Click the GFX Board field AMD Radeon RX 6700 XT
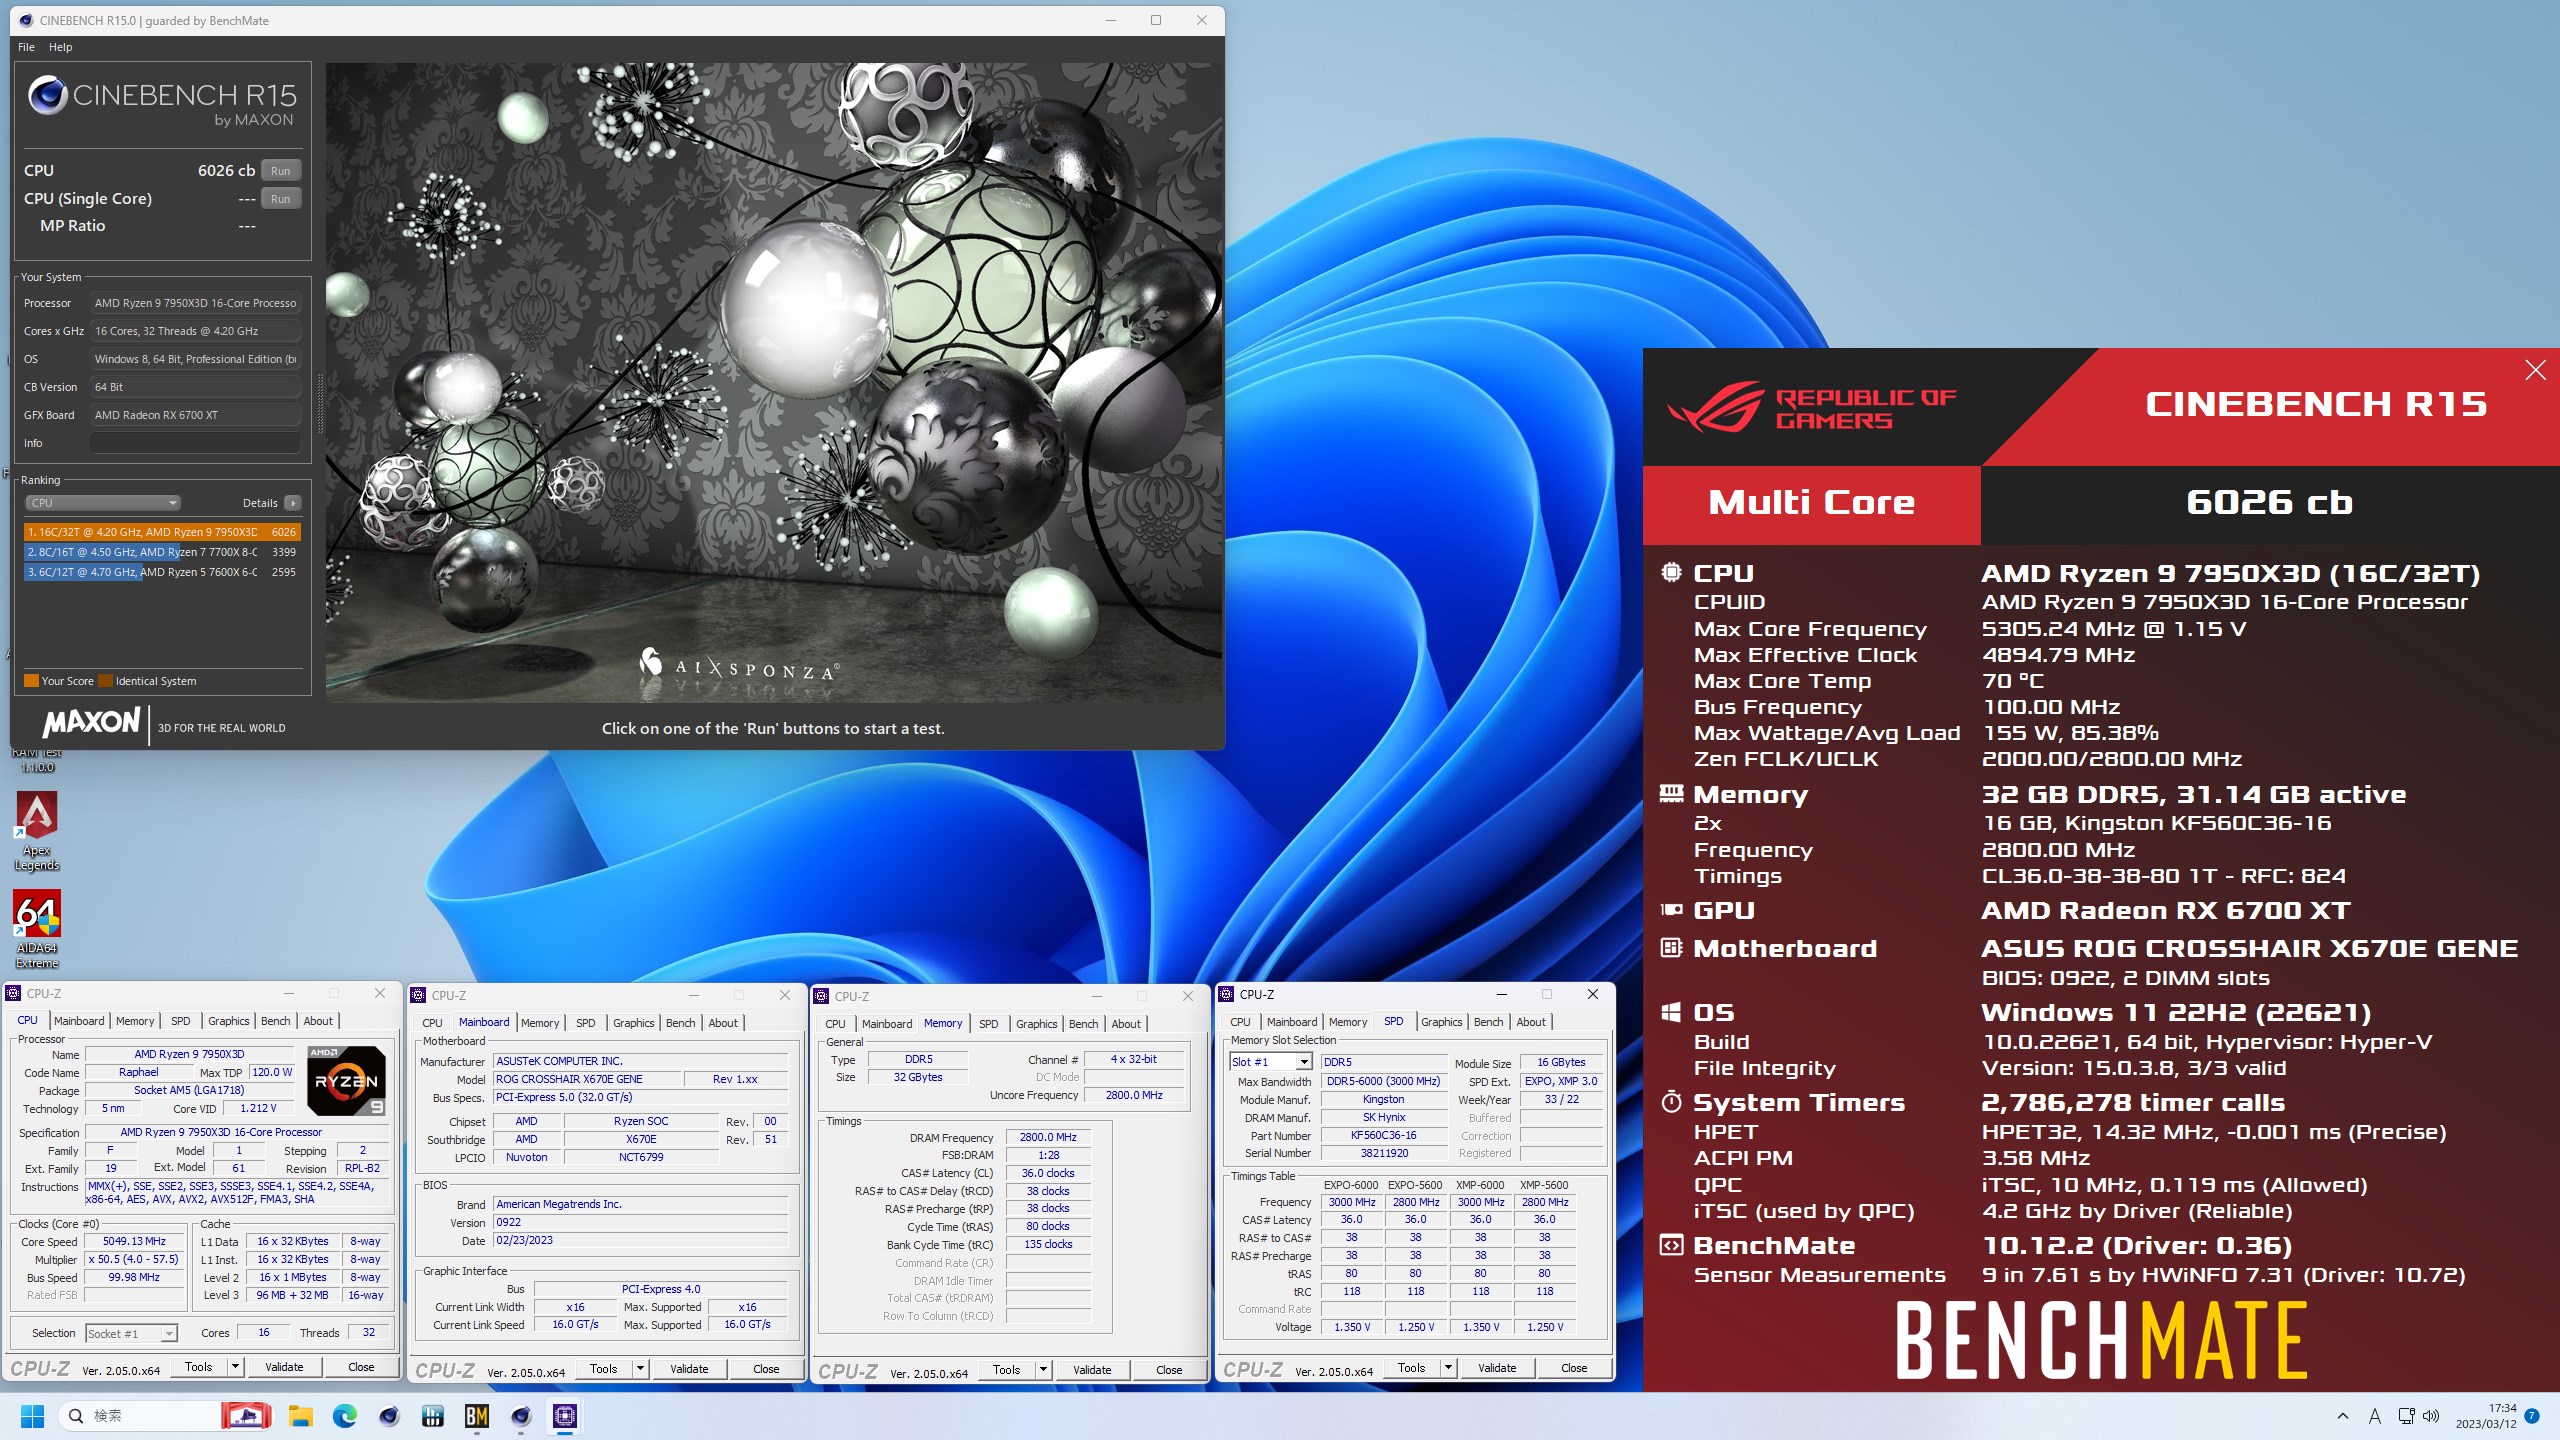This screenshot has height=1440, width=2560. 196,415
